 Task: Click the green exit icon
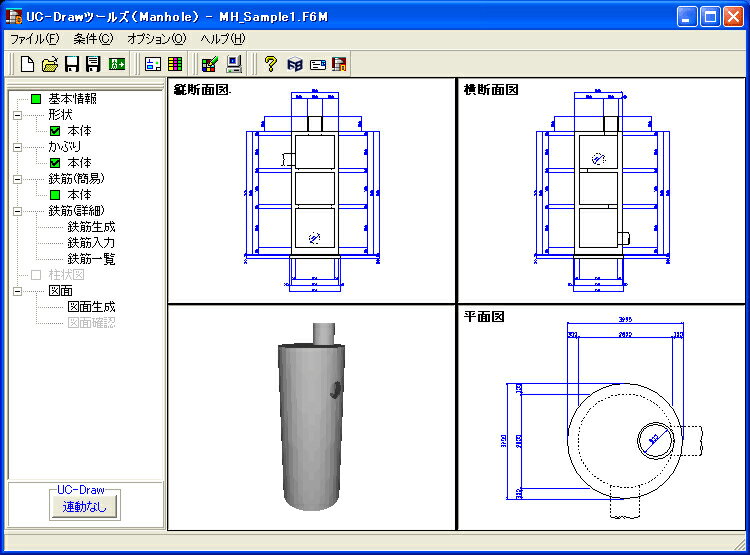117,64
